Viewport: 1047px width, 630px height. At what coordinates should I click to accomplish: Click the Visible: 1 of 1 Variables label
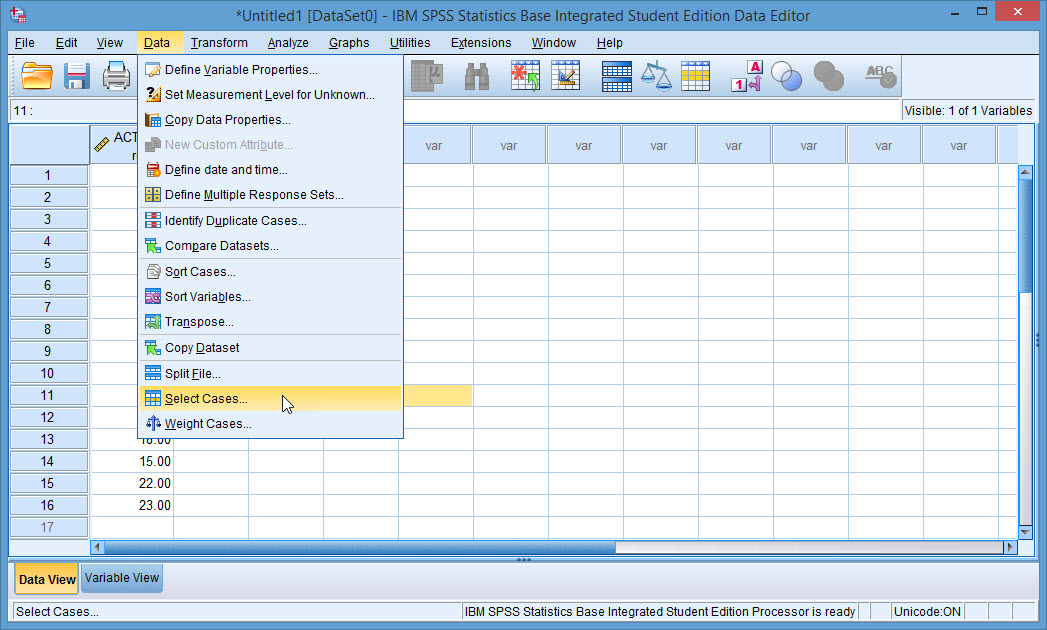point(968,111)
